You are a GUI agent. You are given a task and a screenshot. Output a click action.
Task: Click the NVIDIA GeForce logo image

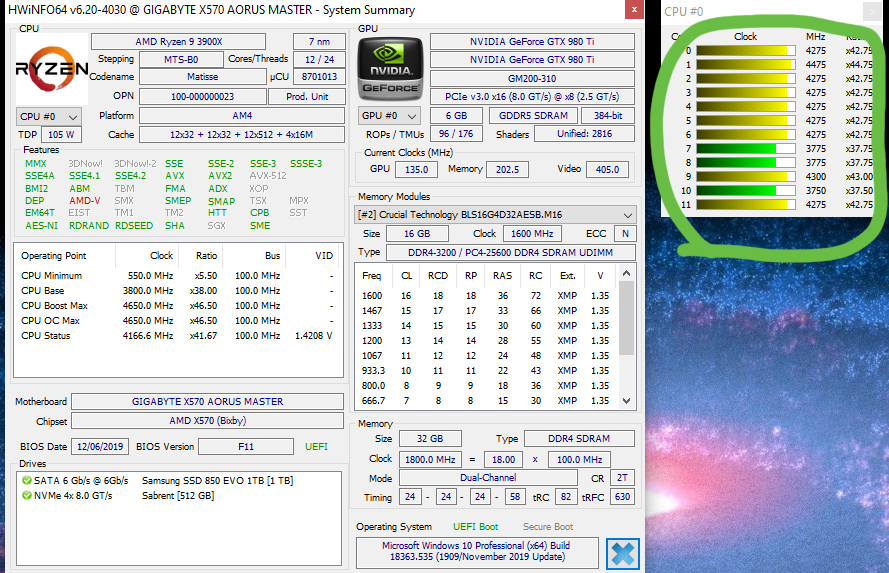[x=390, y=69]
